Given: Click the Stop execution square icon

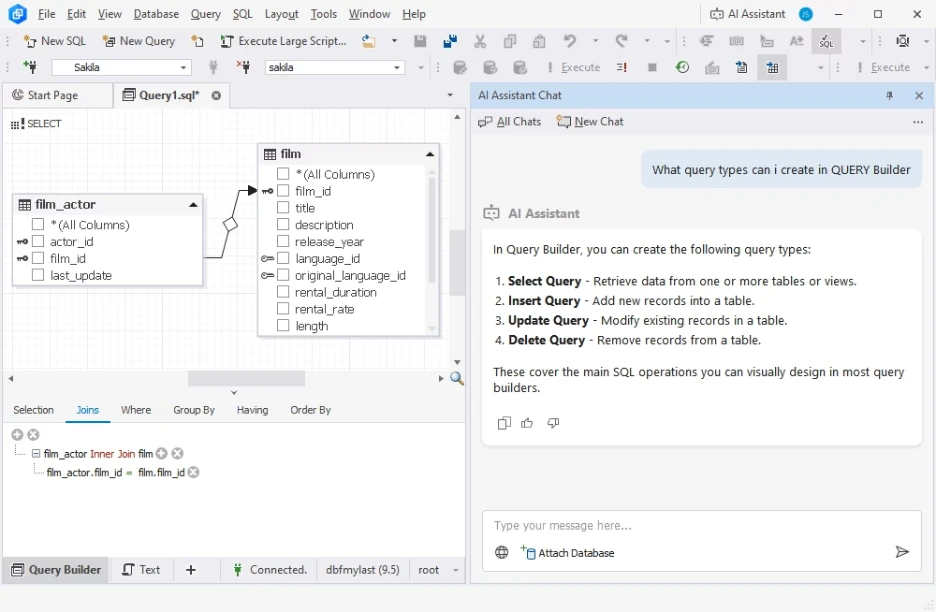Looking at the screenshot, I should click(652, 67).
